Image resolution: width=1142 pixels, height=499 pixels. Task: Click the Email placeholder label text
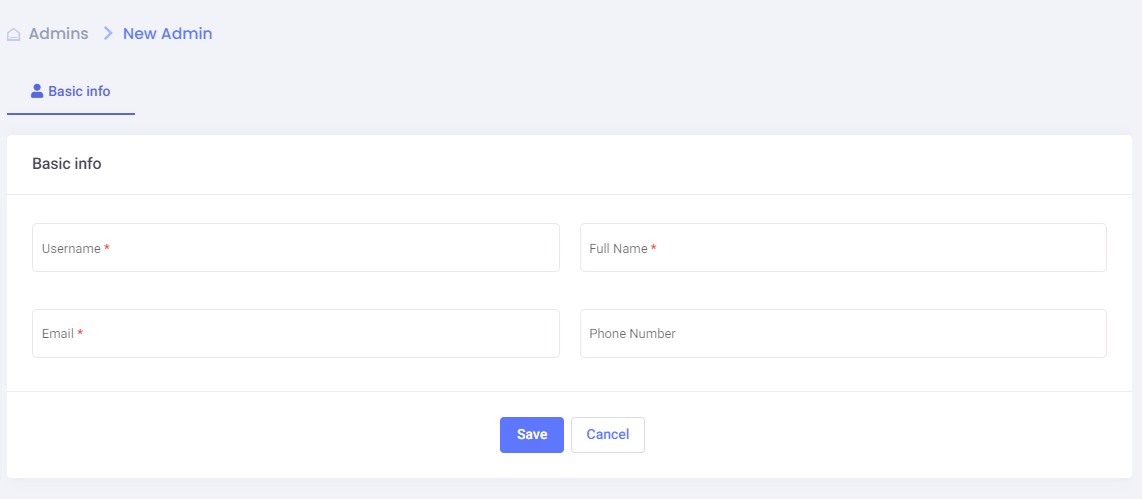tap(58, 333)
